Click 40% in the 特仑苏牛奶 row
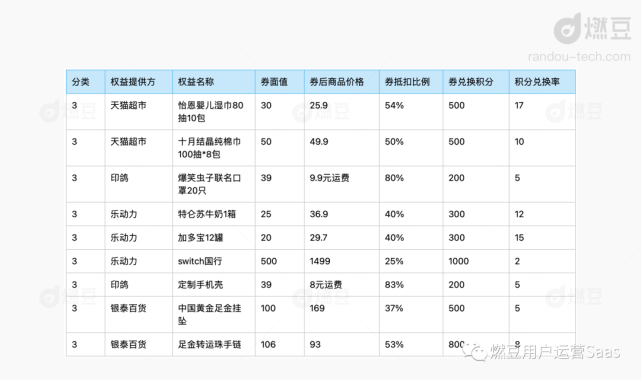Screen dimensions: 641x380 394,214
